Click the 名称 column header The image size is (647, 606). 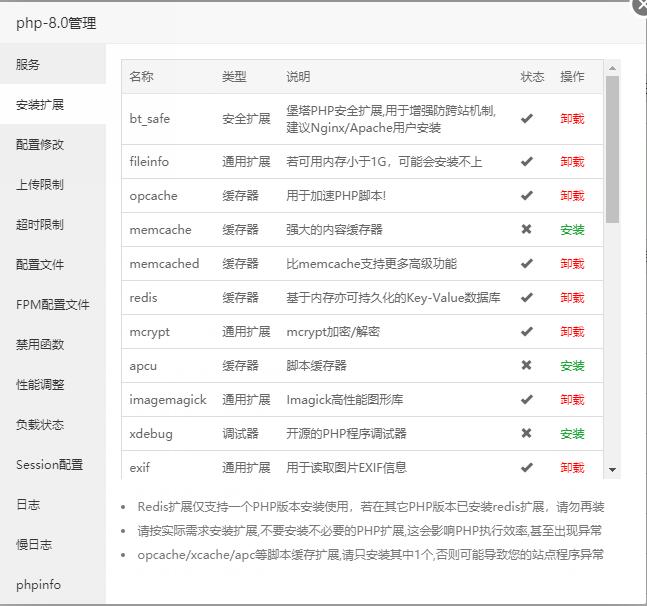[142, 77]
